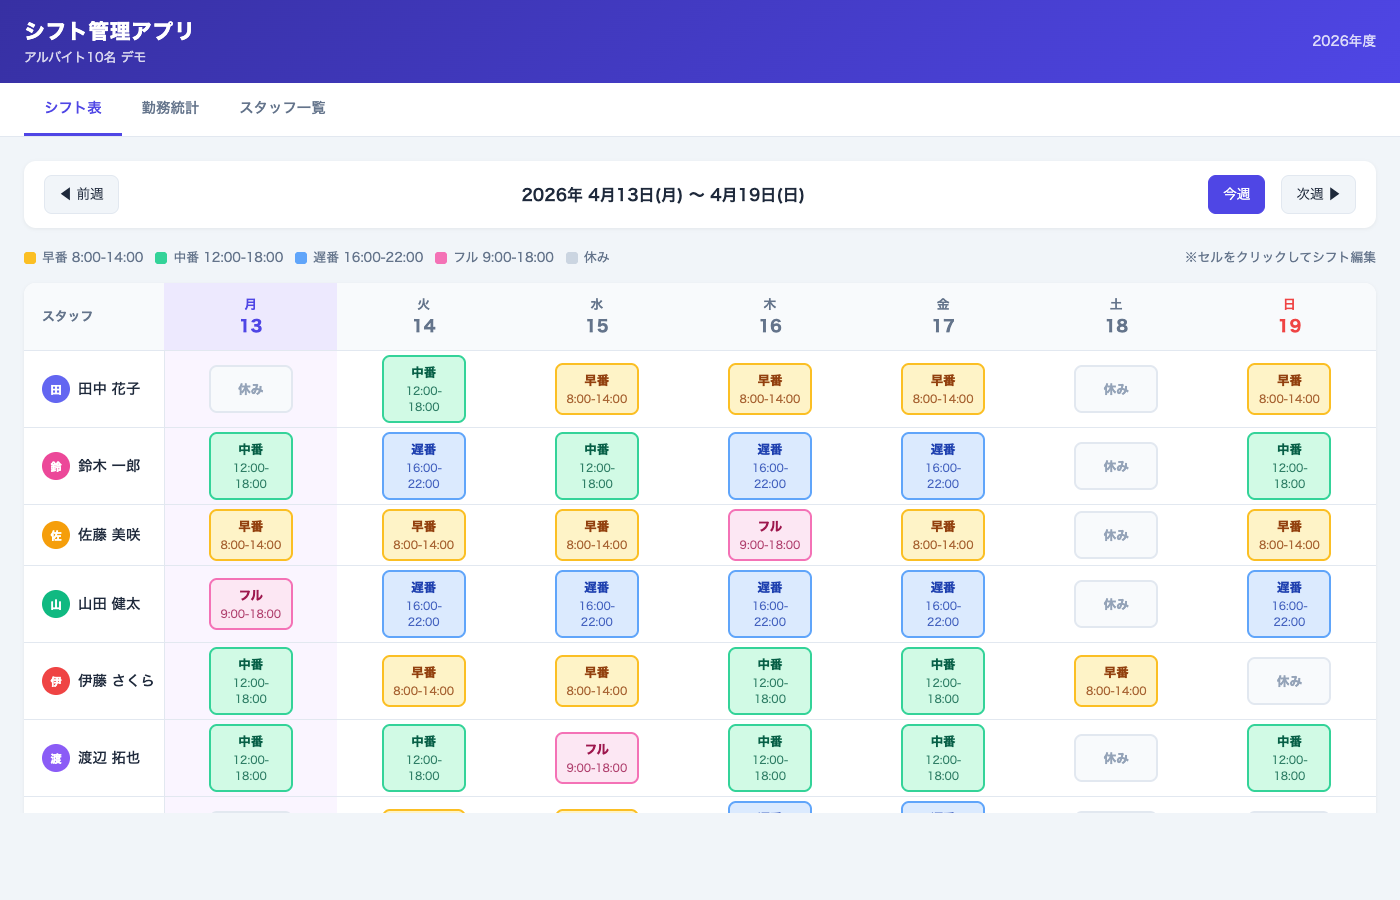Click the pink フル legend swatch

441,258
